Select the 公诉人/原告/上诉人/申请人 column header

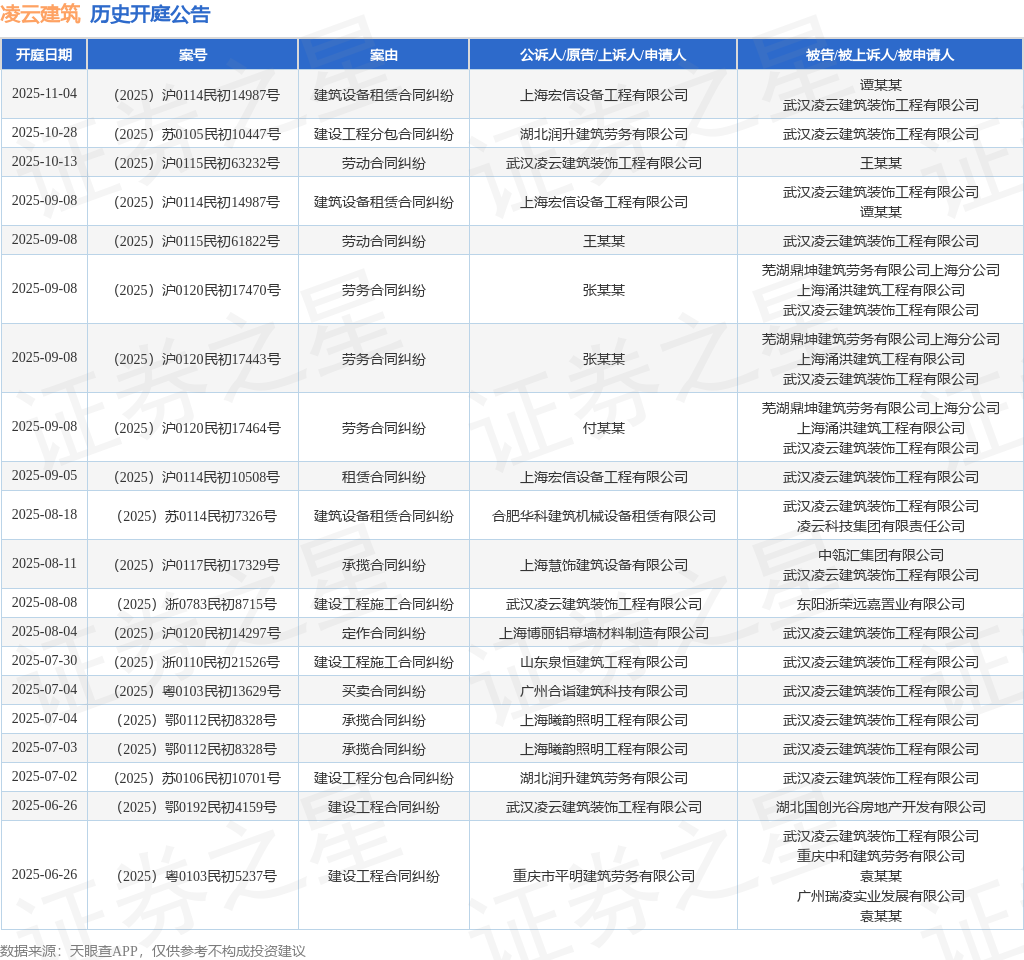tap(603, 55)
